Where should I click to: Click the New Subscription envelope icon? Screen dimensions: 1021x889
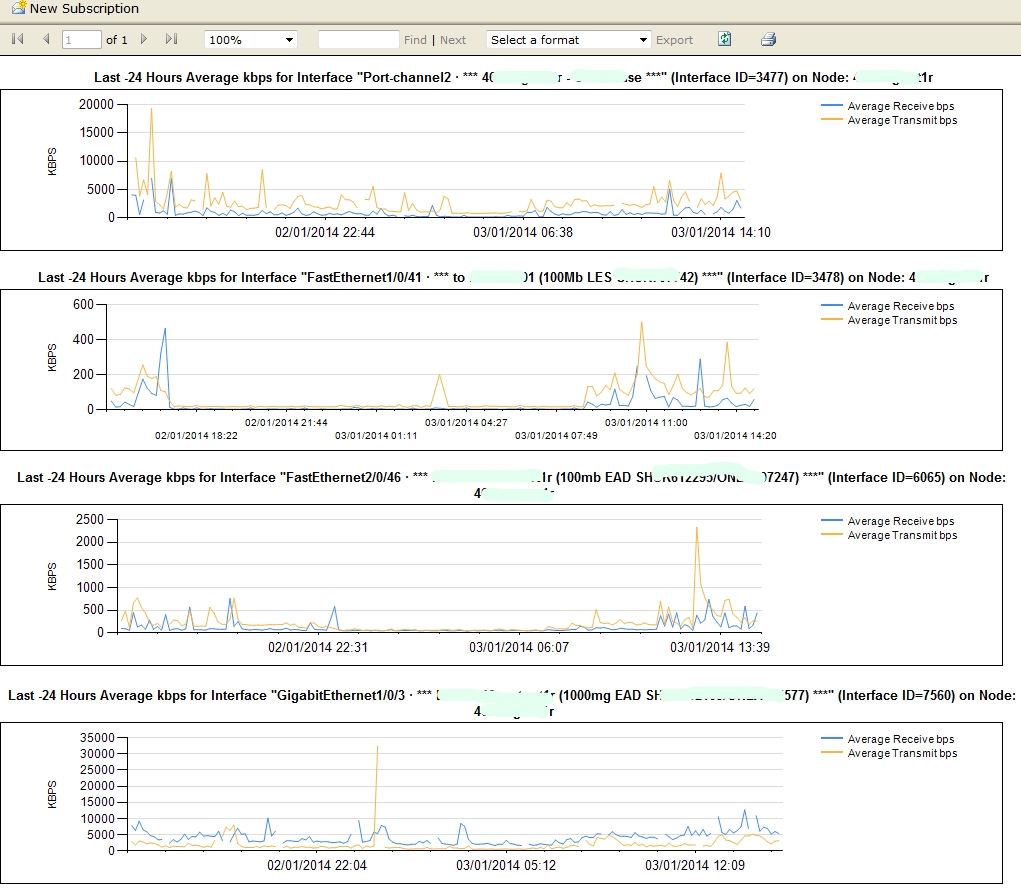pos(19,8)
